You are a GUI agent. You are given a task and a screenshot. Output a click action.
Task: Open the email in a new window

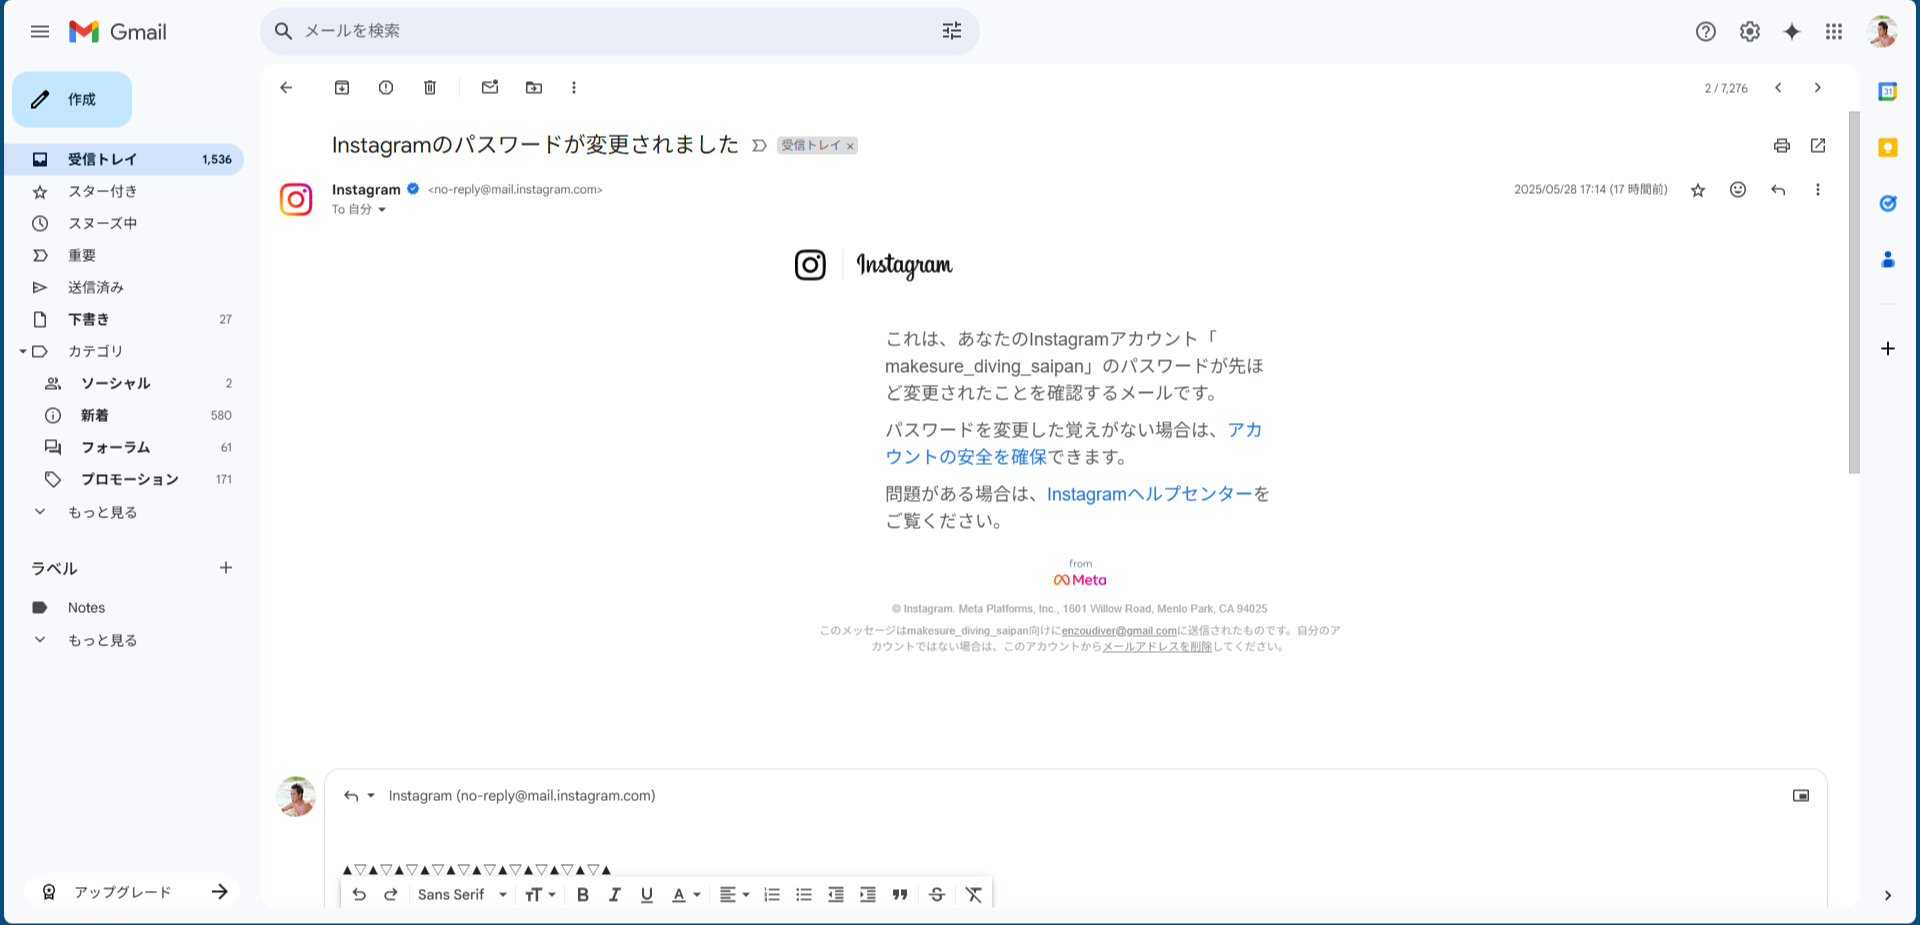(1818, 146)
